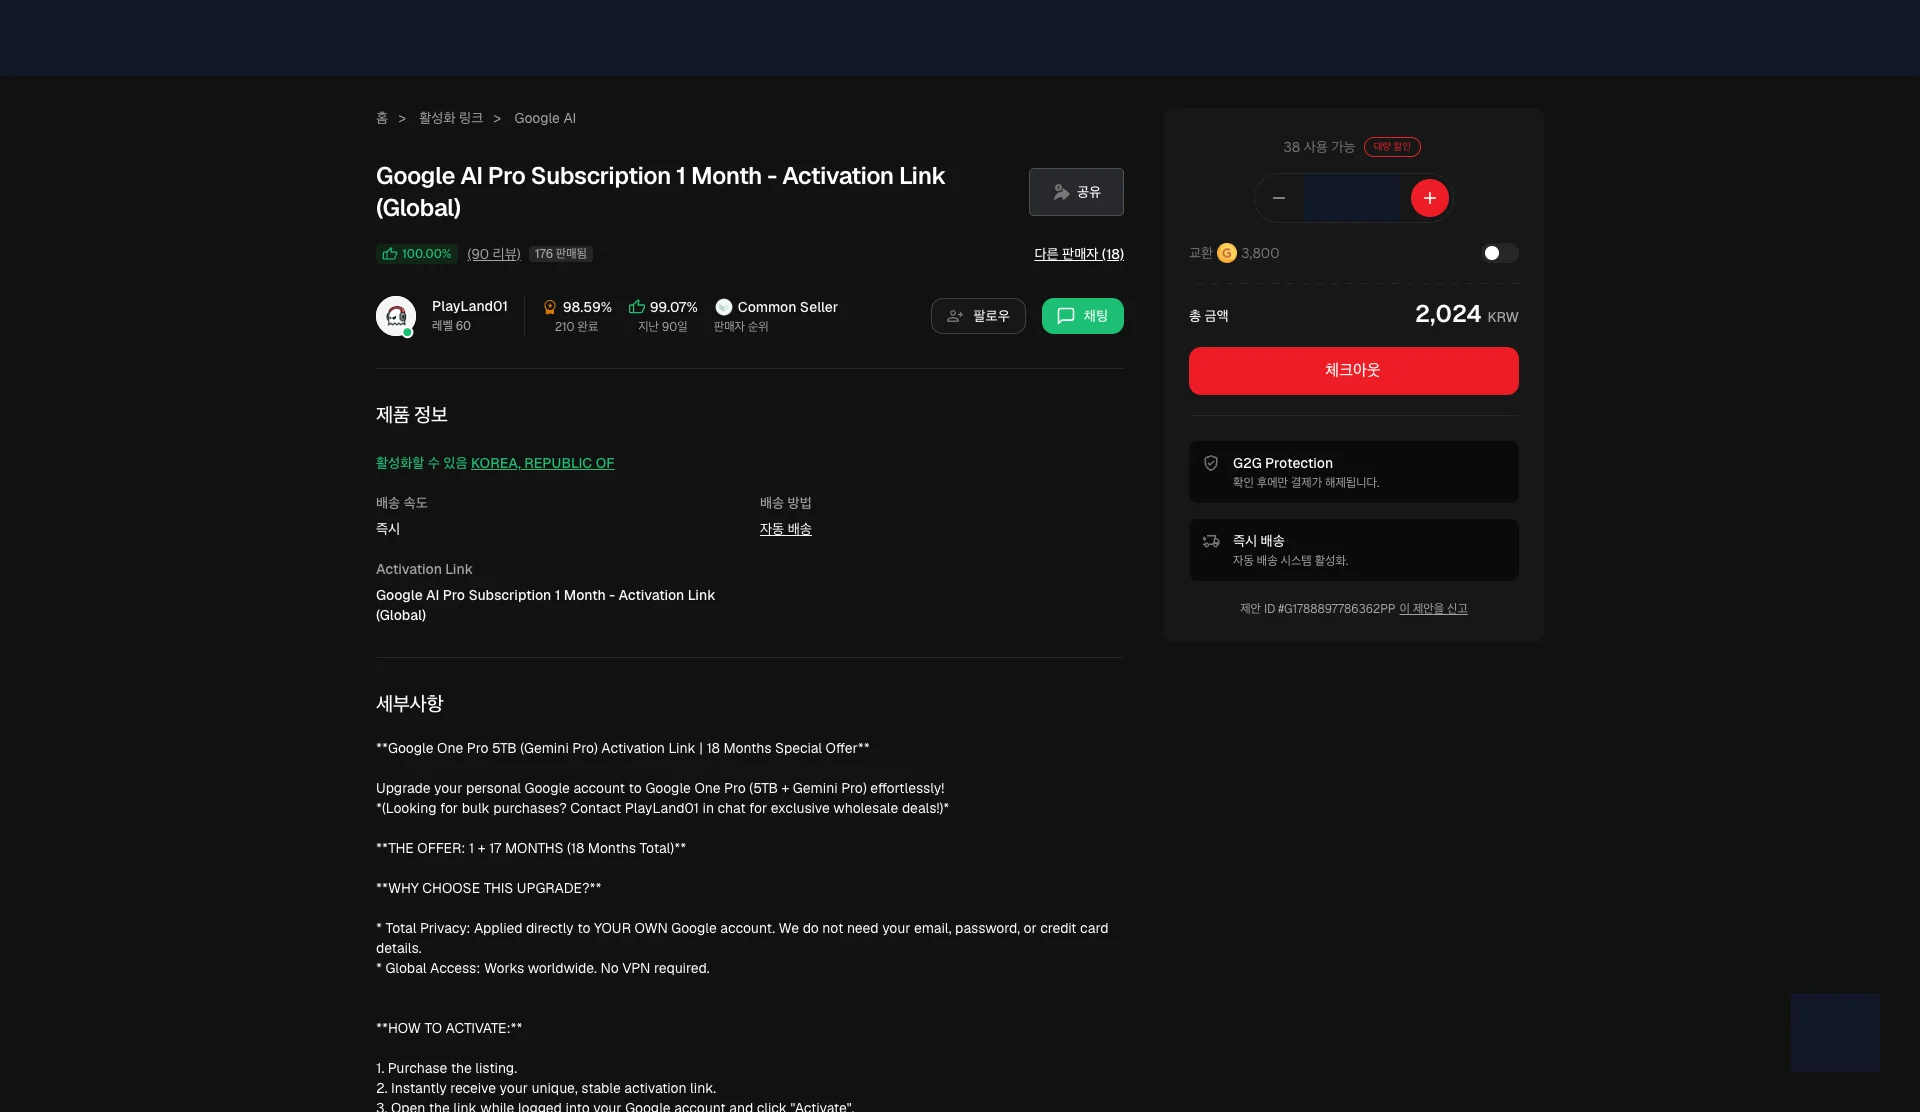This screenshot has height=1112, width=1920.
Task: Increase quantity with the red plus button
Action: [1429, 198]
